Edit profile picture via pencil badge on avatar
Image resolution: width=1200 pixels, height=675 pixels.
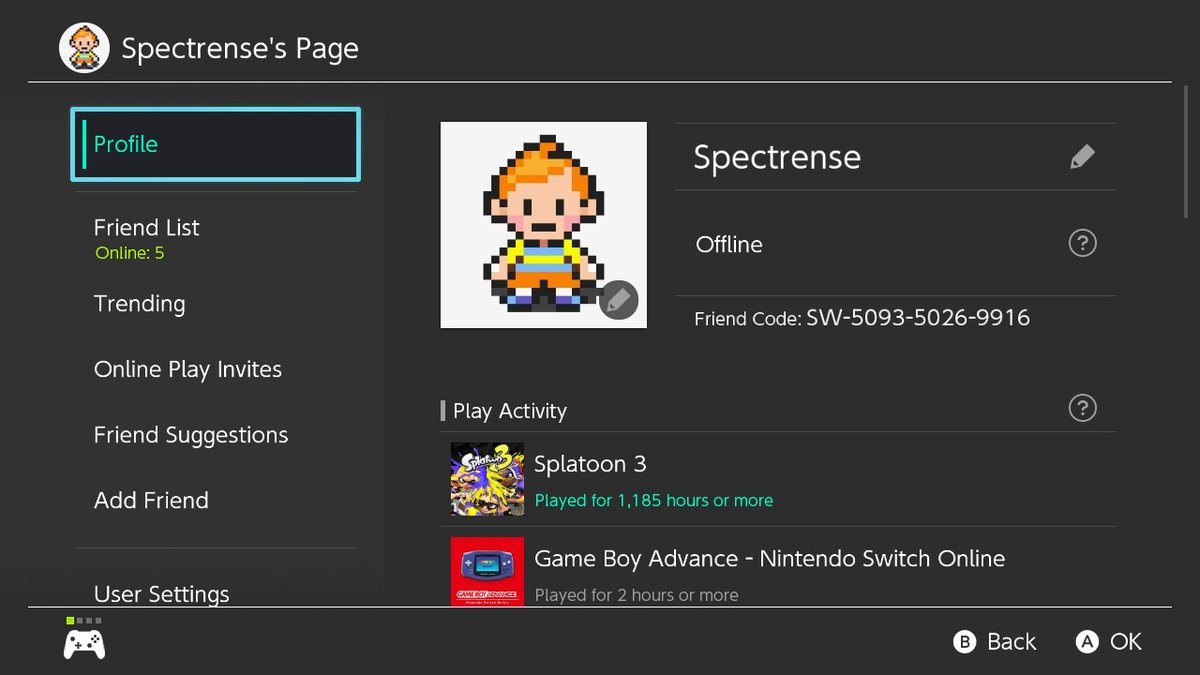(619, 300)
